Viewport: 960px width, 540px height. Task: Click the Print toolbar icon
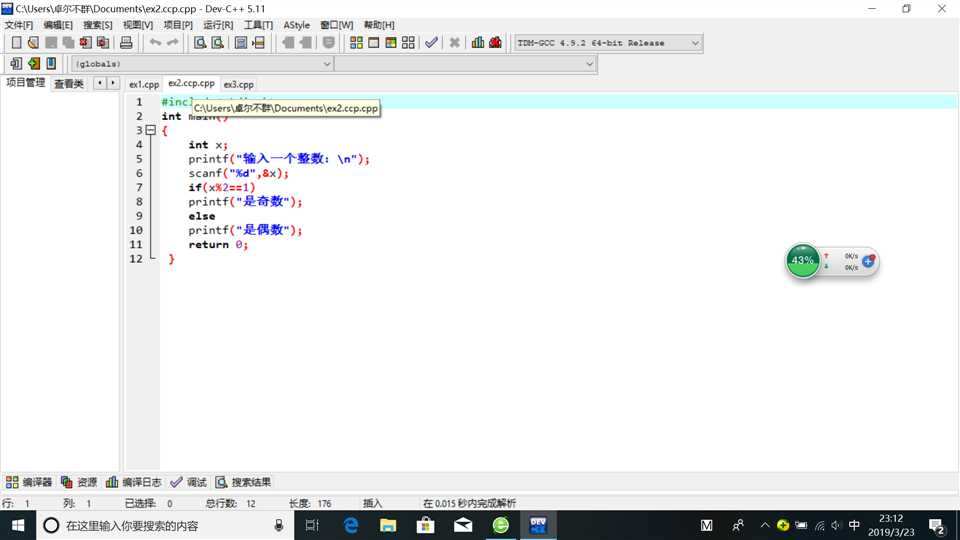click(x=126, y=42)
